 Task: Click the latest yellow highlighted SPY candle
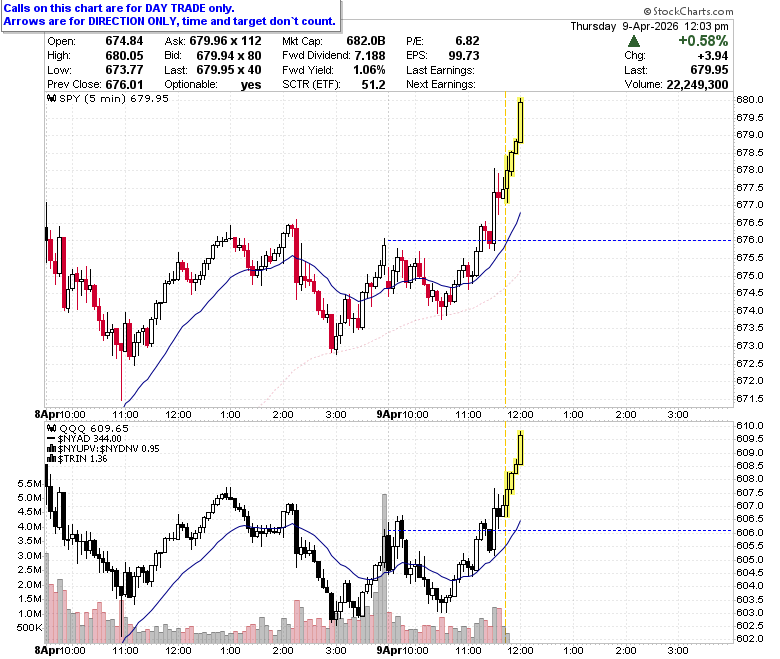[x=520, y=121]
